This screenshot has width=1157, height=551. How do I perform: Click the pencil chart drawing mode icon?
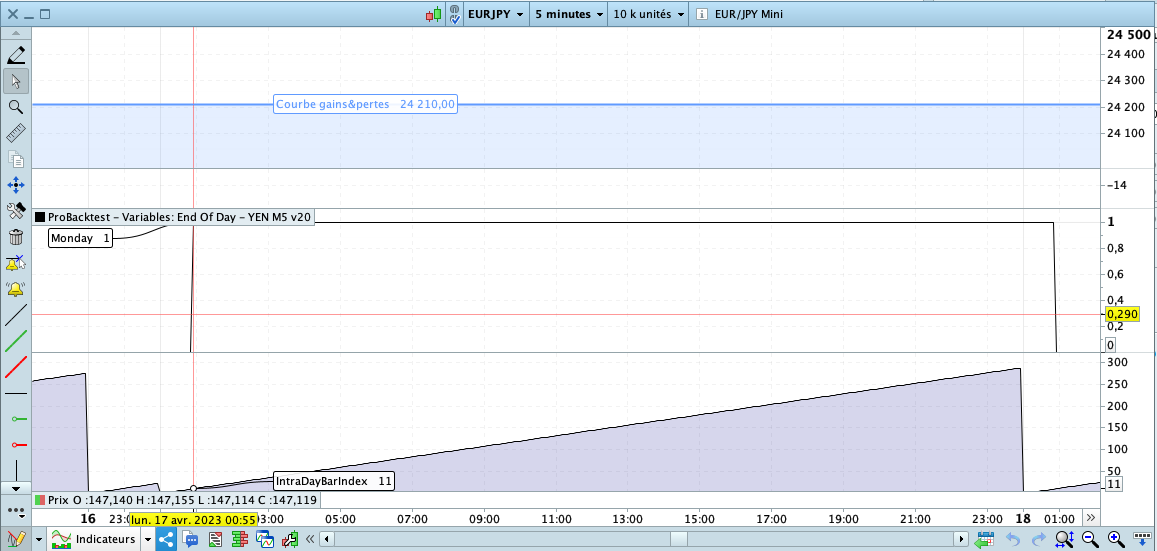(x=16, y=539)
